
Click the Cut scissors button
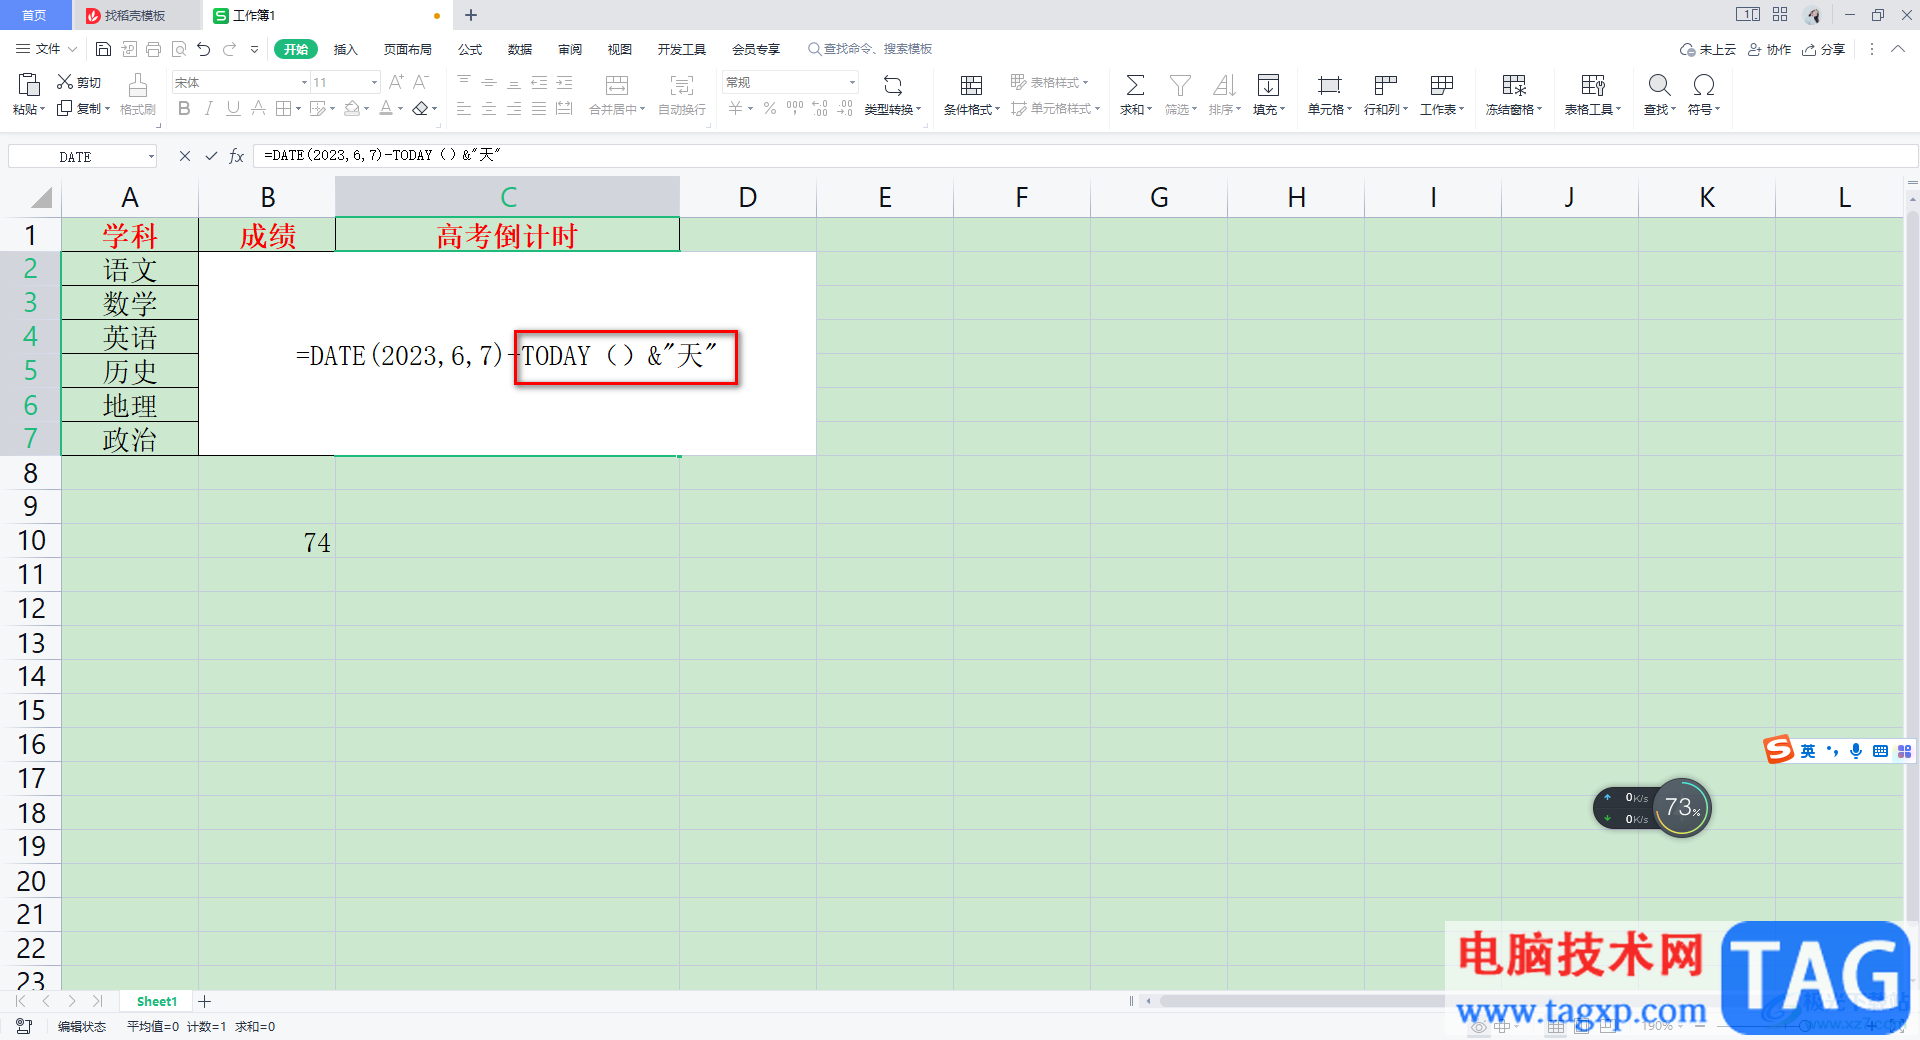click(79, 82)
